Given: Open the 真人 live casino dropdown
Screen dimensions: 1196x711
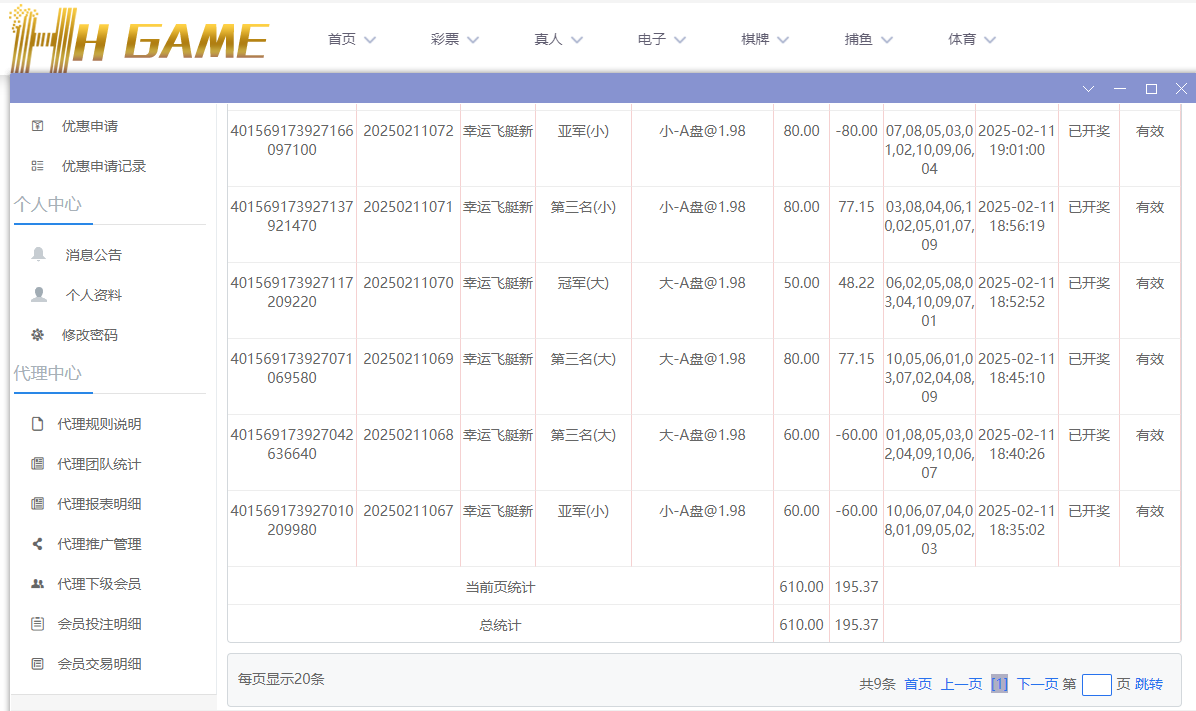Looking at the screenshot, I should coord(558,38).
